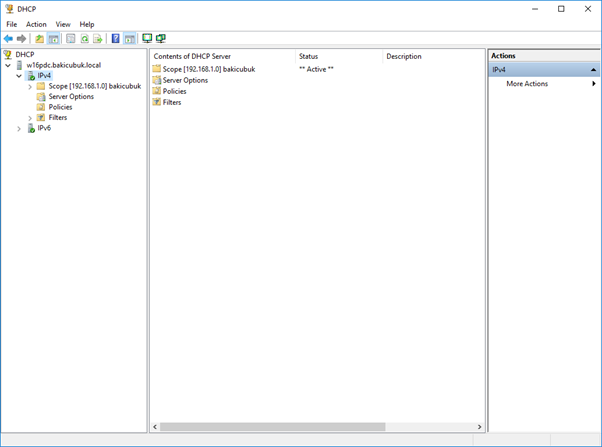Open Properties via the toolbar icon

tap(71, 38)
